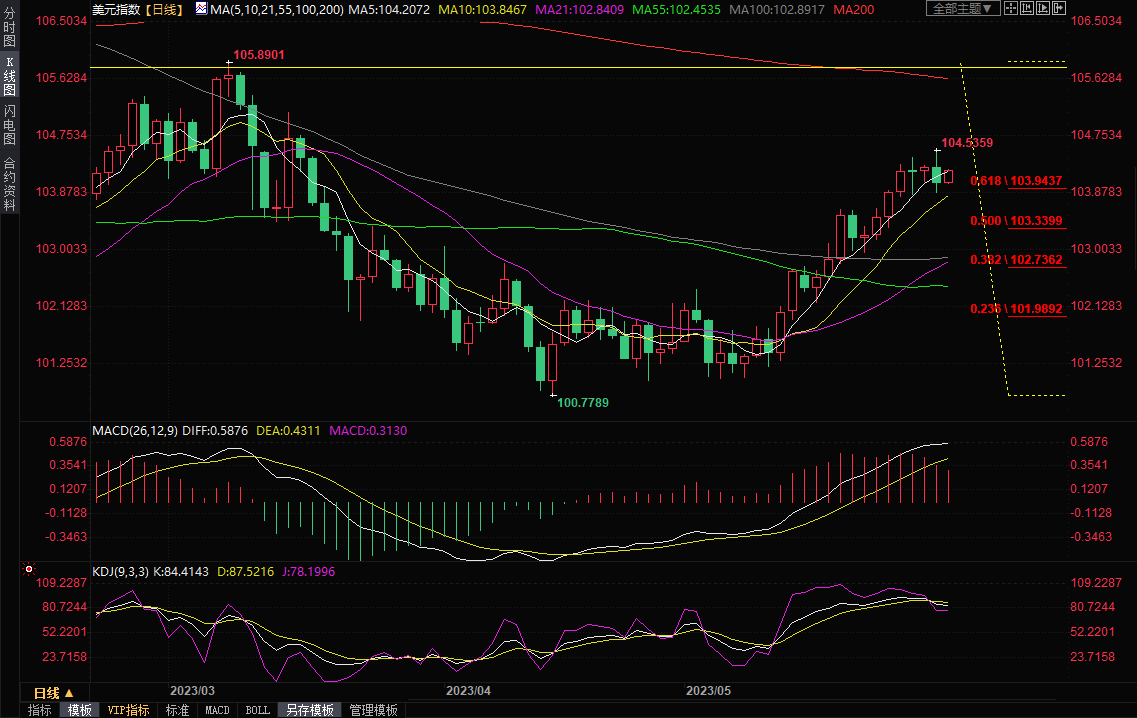Apply the 标准 template
The height and width of the screenshot is (718, 1137).
178,710
